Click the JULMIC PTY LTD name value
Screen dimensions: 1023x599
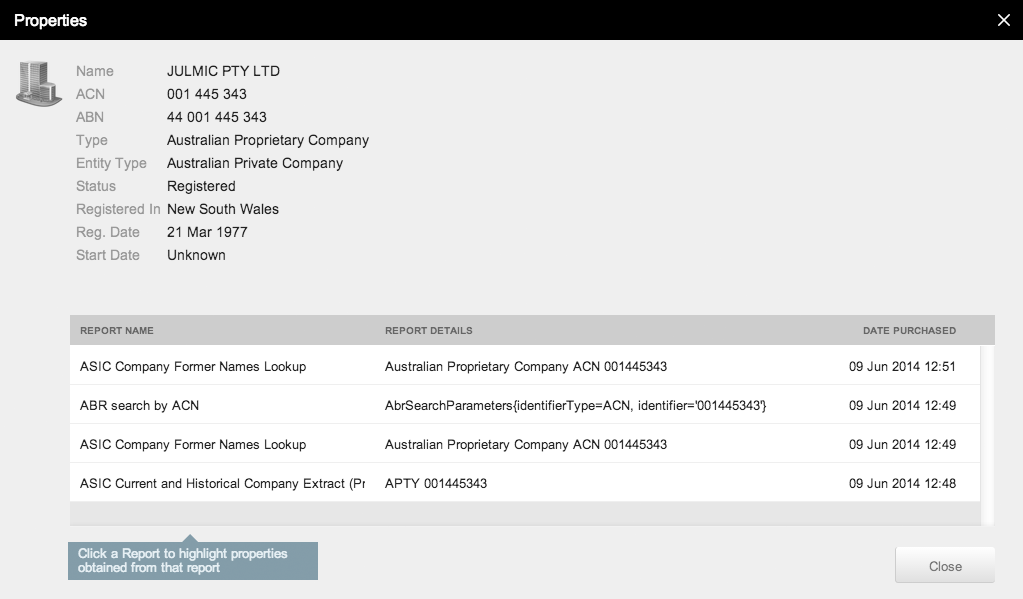pos(223,71)
